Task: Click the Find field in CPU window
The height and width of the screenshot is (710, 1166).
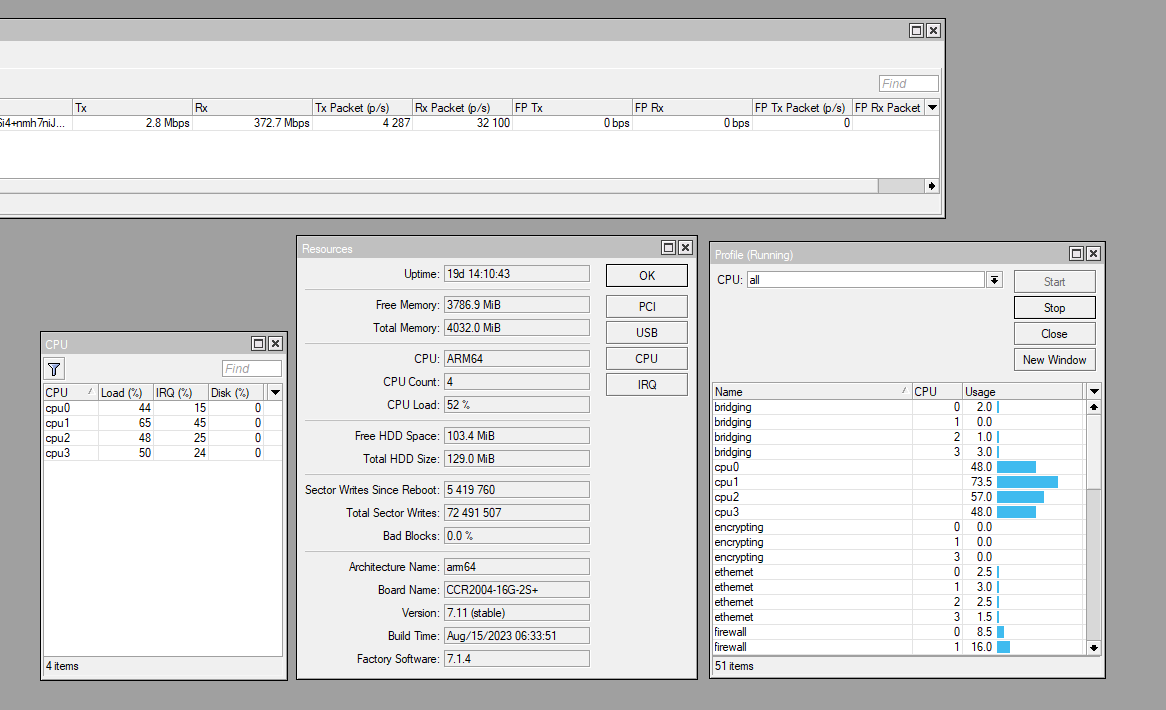Action: [251, 369]
